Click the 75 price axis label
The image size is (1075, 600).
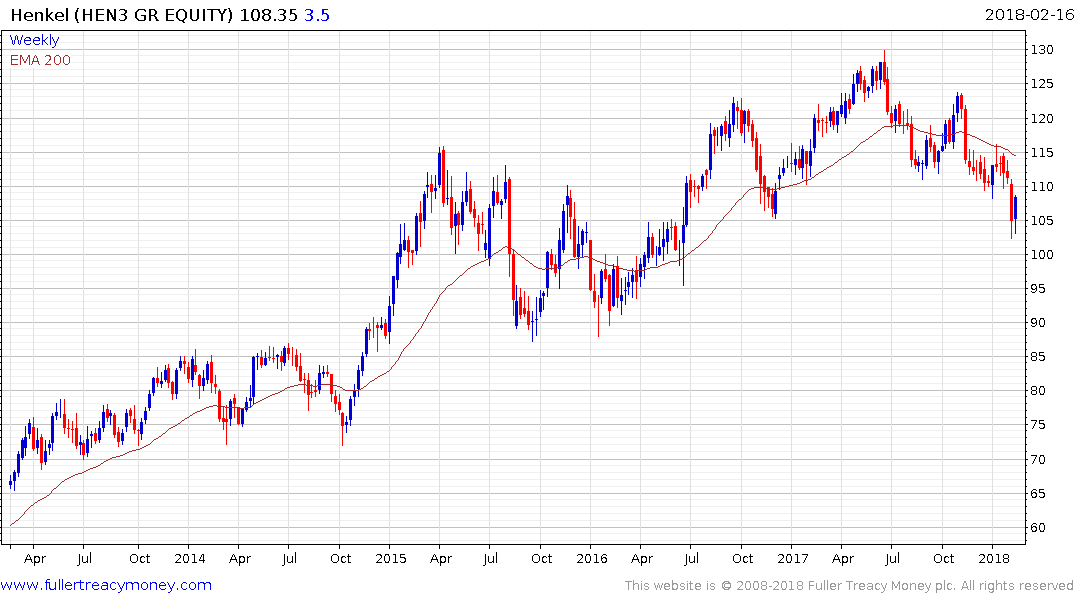(x=1038, y=425)
